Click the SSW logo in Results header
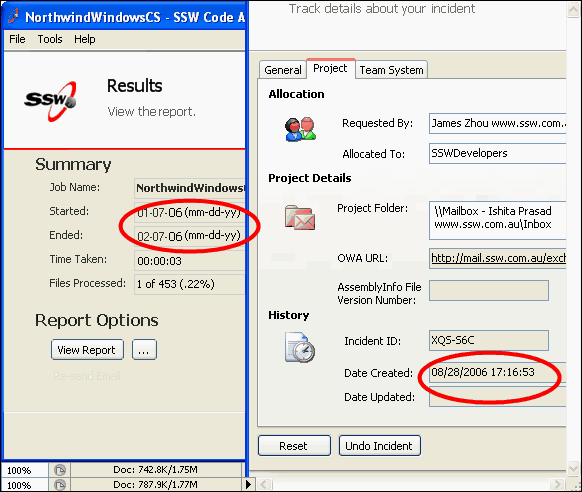This screenshot has height=492, width=582. pos(50,101)
